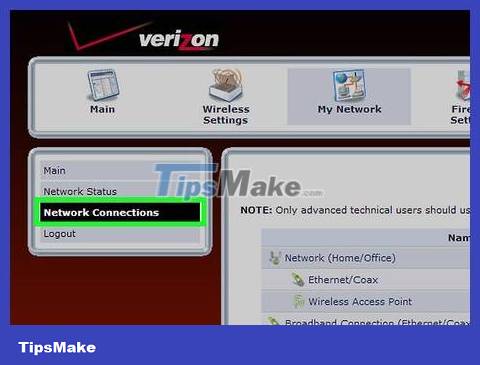The width and height of the screenshot is (480, 365).
Task: Click the Ethernet/Coax plug icon
Action: click(x=298, y=280)
